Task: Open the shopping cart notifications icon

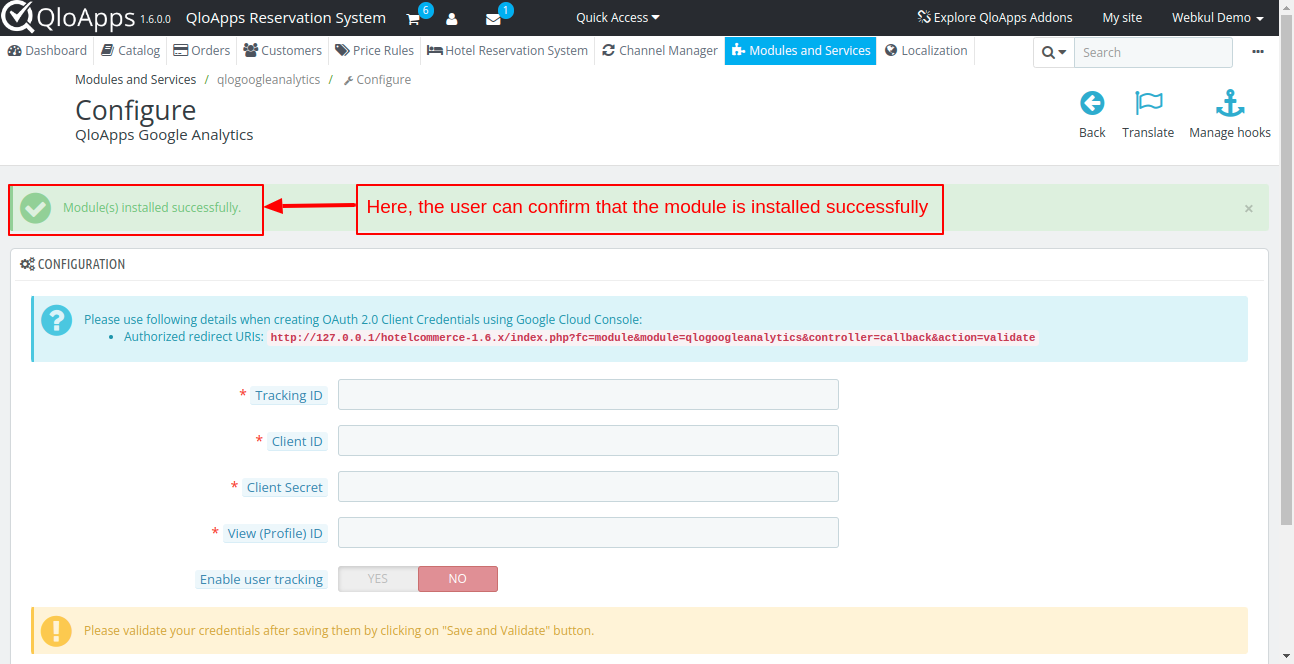Action: tap(413, 19)
